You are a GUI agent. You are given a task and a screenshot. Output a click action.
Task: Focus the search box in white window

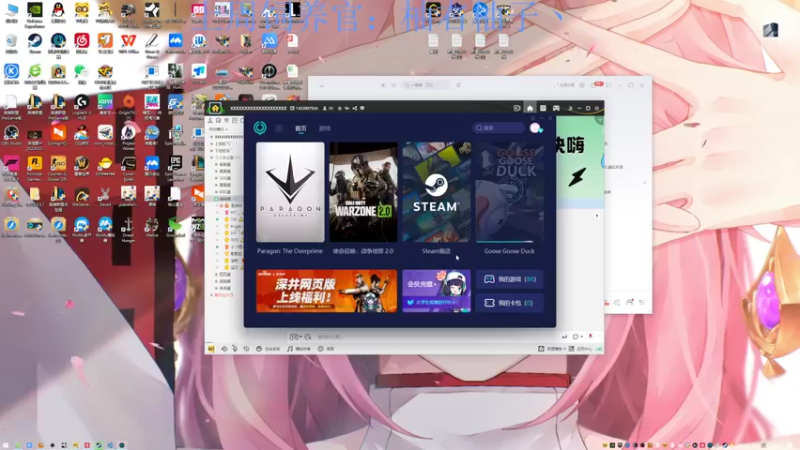point(426,85)
